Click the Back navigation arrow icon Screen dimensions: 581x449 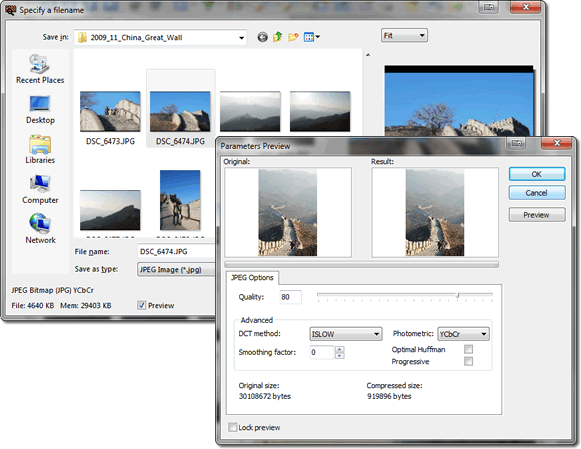click(x=262, y=37)
